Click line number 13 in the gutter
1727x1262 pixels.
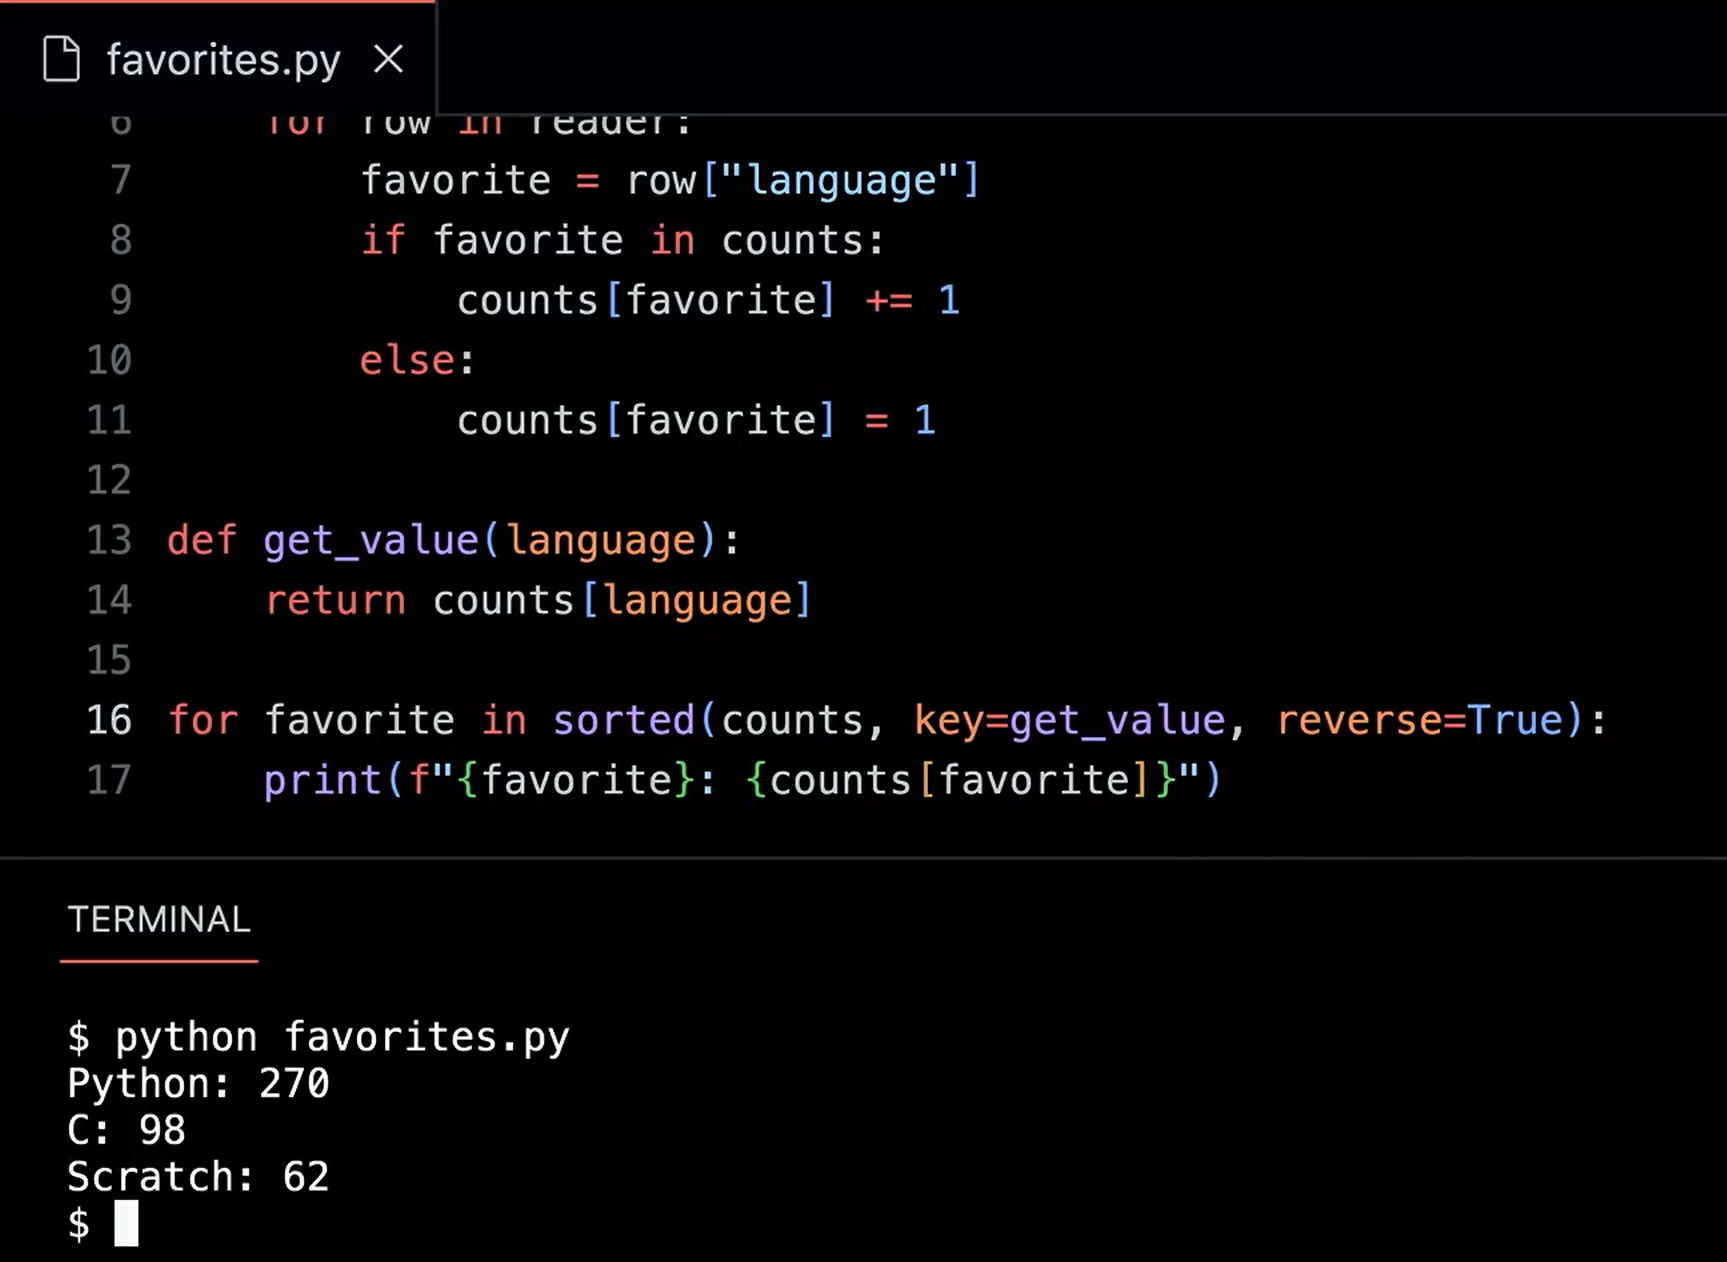109,540
